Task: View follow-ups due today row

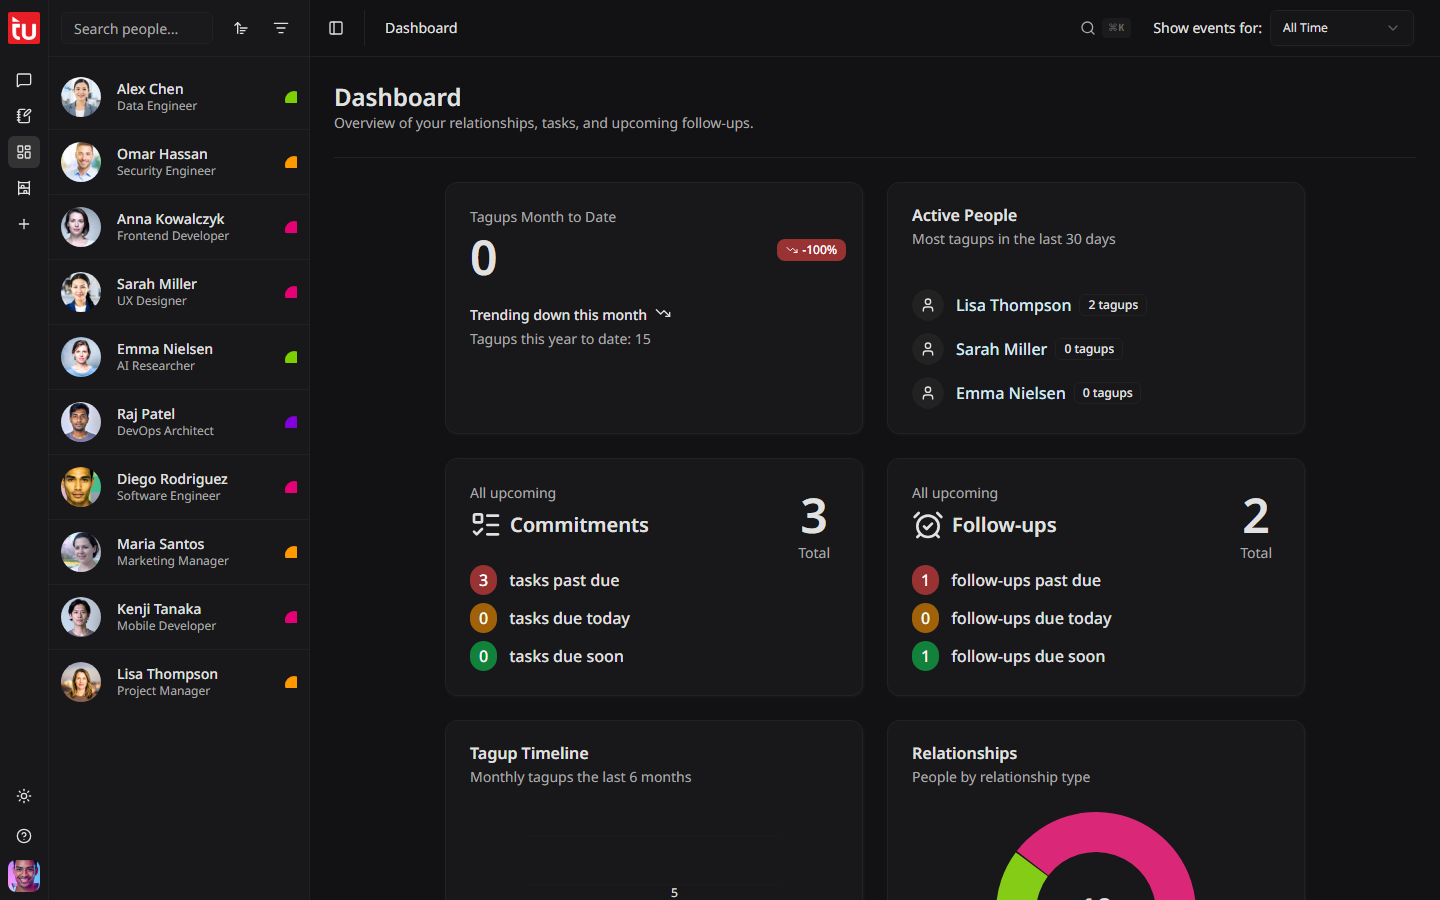Action: (1012, 618)
